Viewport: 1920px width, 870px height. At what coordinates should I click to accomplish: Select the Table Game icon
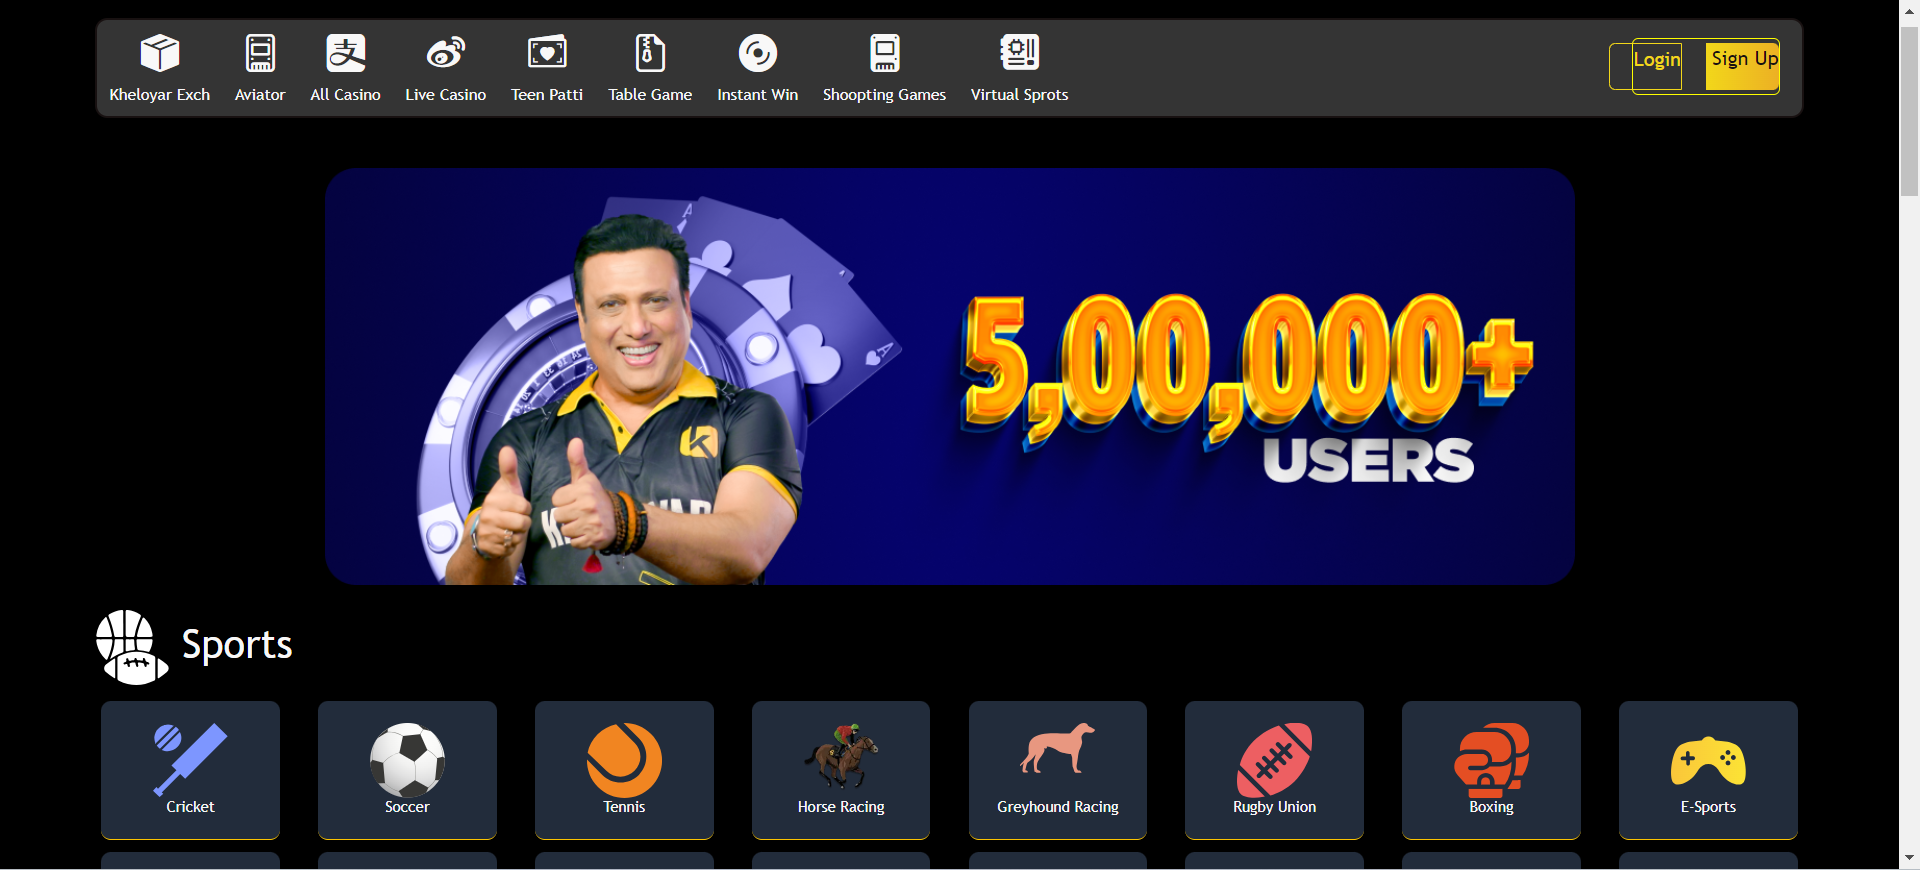tap(650, 53)
